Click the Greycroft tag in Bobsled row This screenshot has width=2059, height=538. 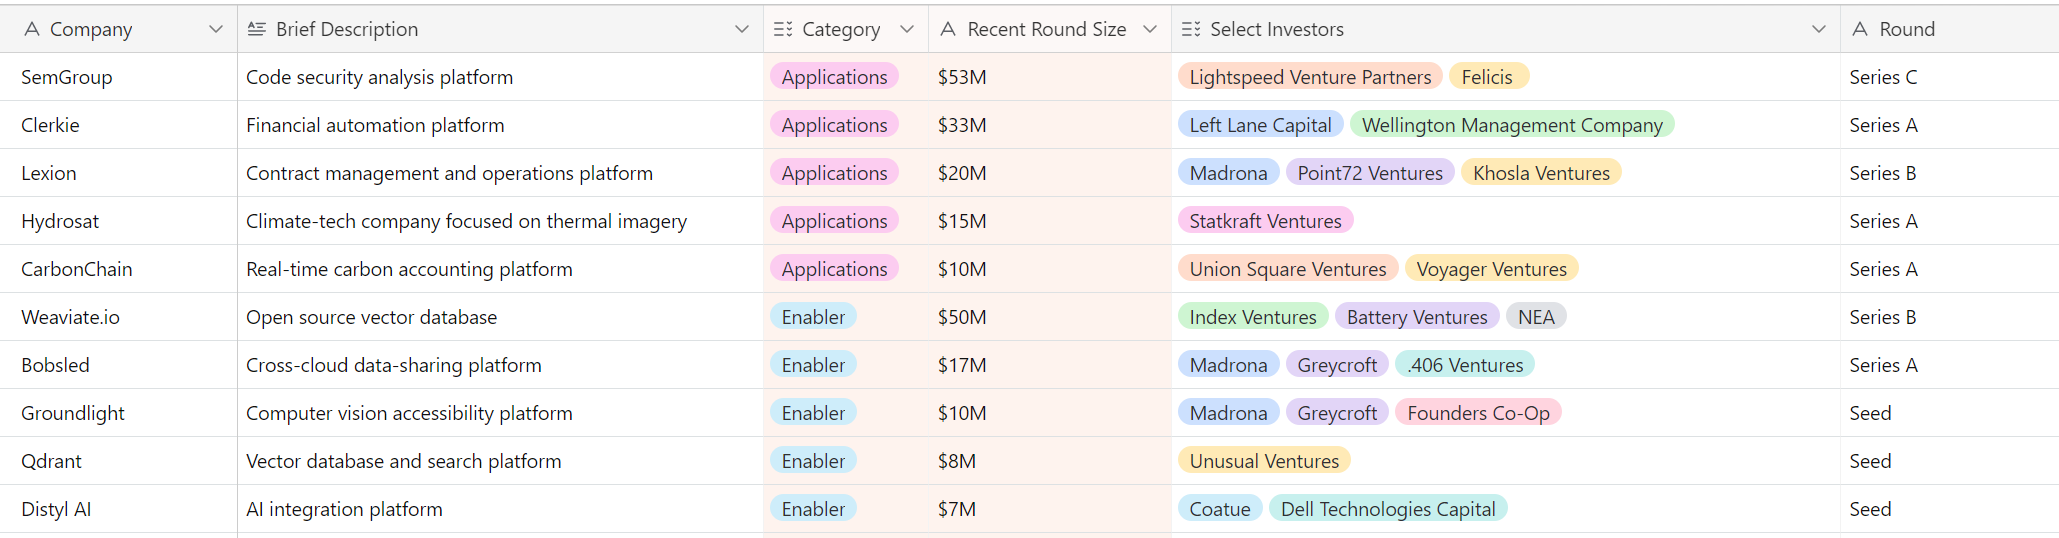(x=1337, y=365)
